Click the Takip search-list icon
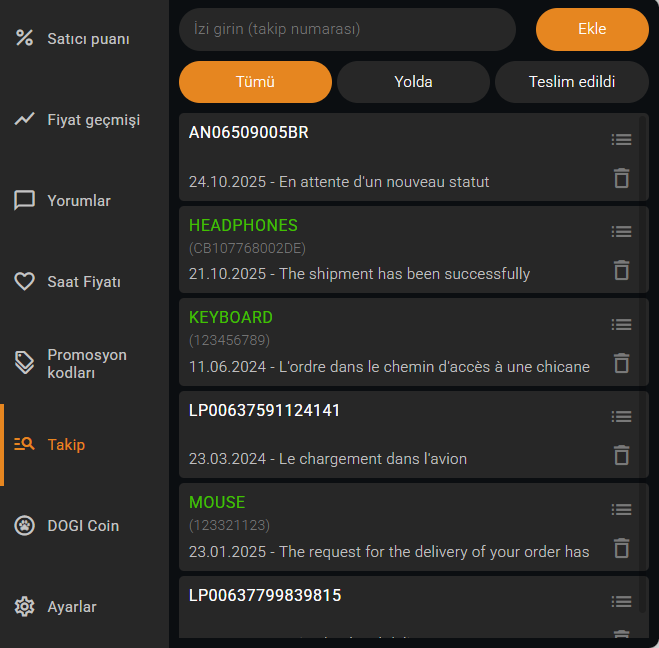The height and width of the screenshot is (648, 659). tap(24, 444)
